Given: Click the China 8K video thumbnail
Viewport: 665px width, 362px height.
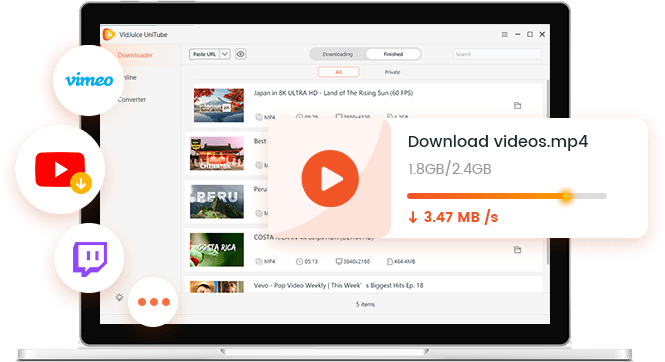Looking at the screenshot, I should pyautogui.click(x=217, y=153).
